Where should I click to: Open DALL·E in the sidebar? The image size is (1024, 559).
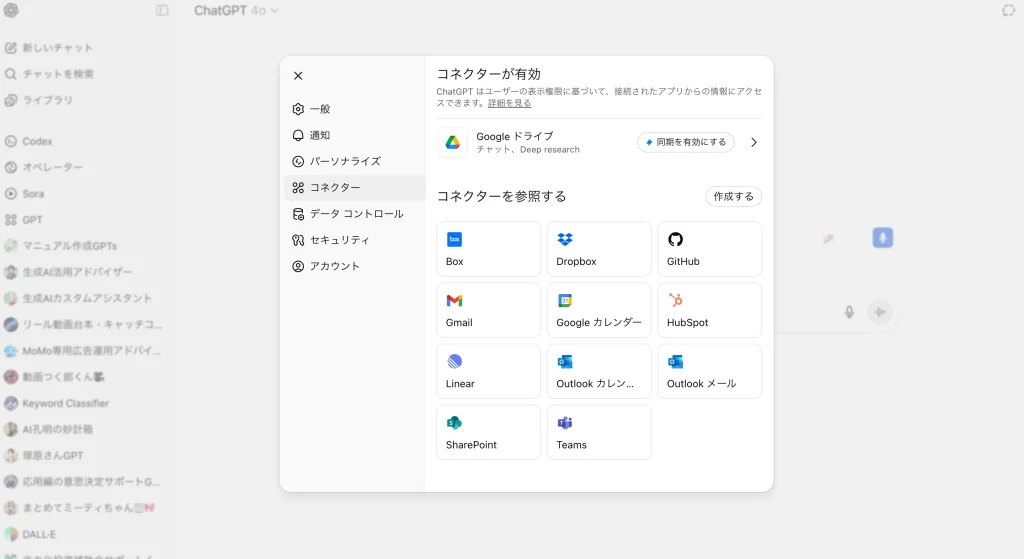tap(30, 534)
